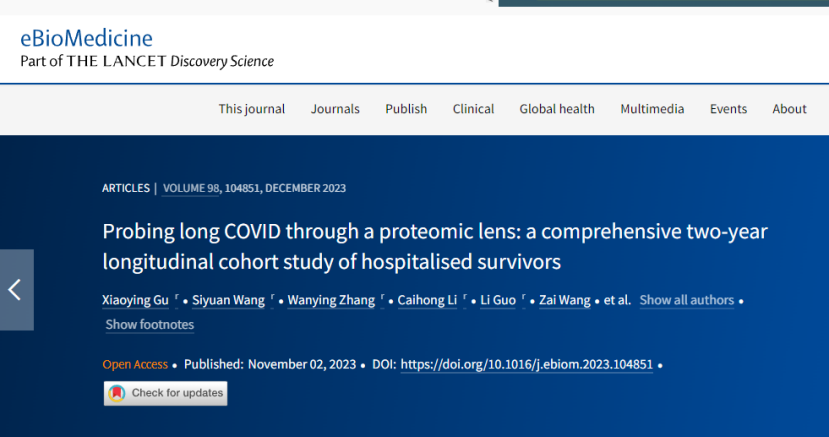Expand the Publish menu
This screenshot has height=437, width=829.
(406, 109)
